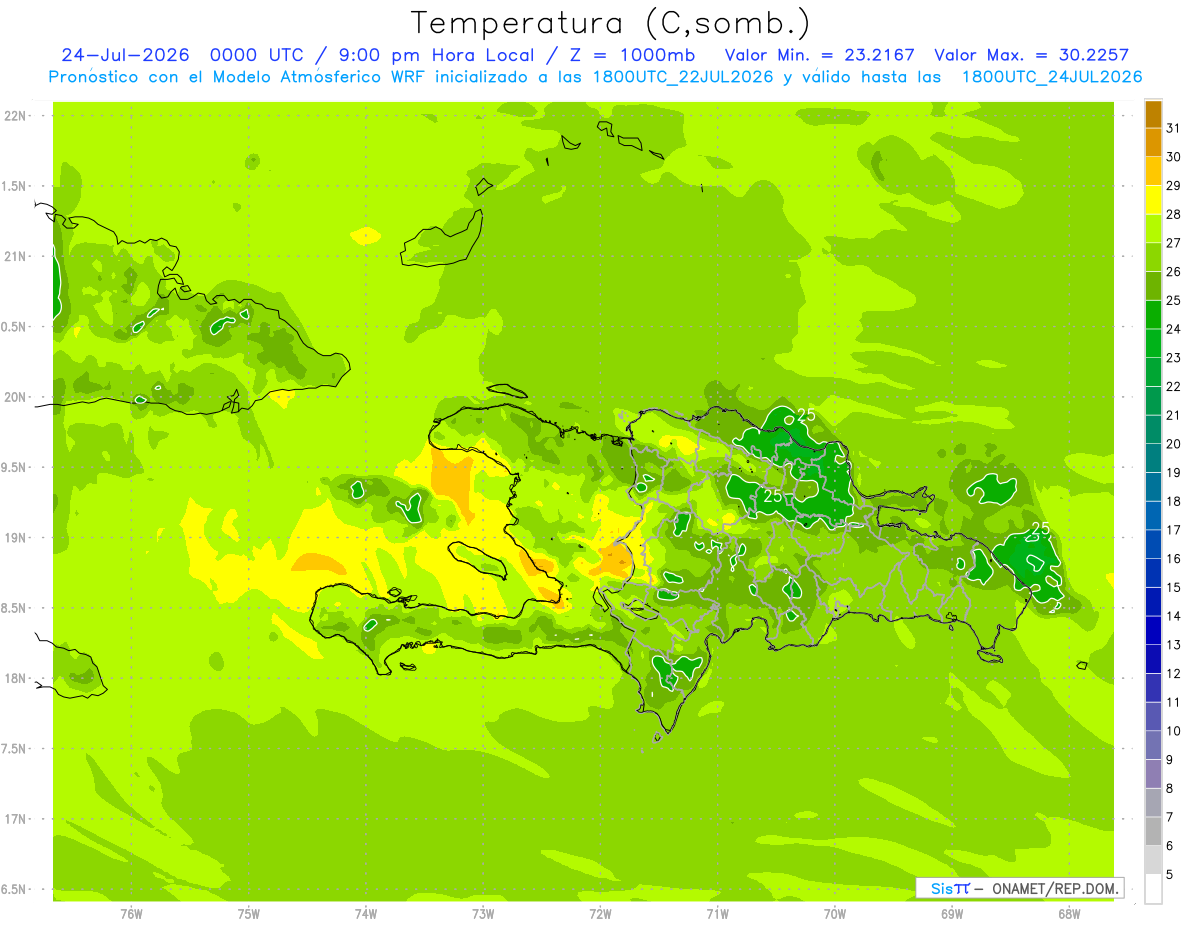Click the '22N' latitude axis label

15,116
